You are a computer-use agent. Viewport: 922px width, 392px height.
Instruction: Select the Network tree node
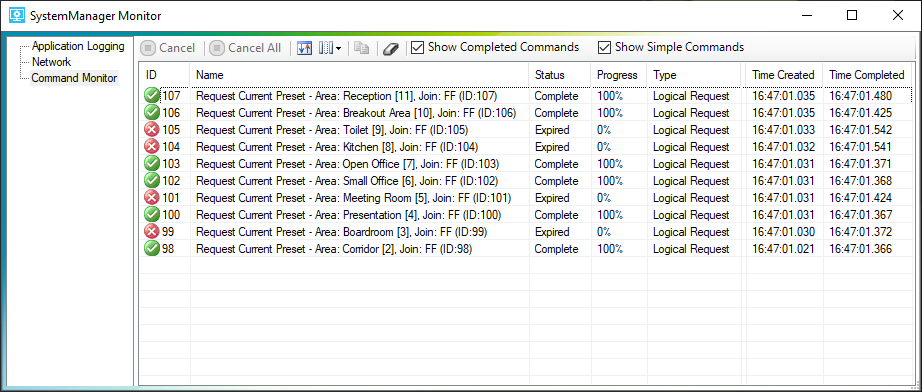coord(51,62)
